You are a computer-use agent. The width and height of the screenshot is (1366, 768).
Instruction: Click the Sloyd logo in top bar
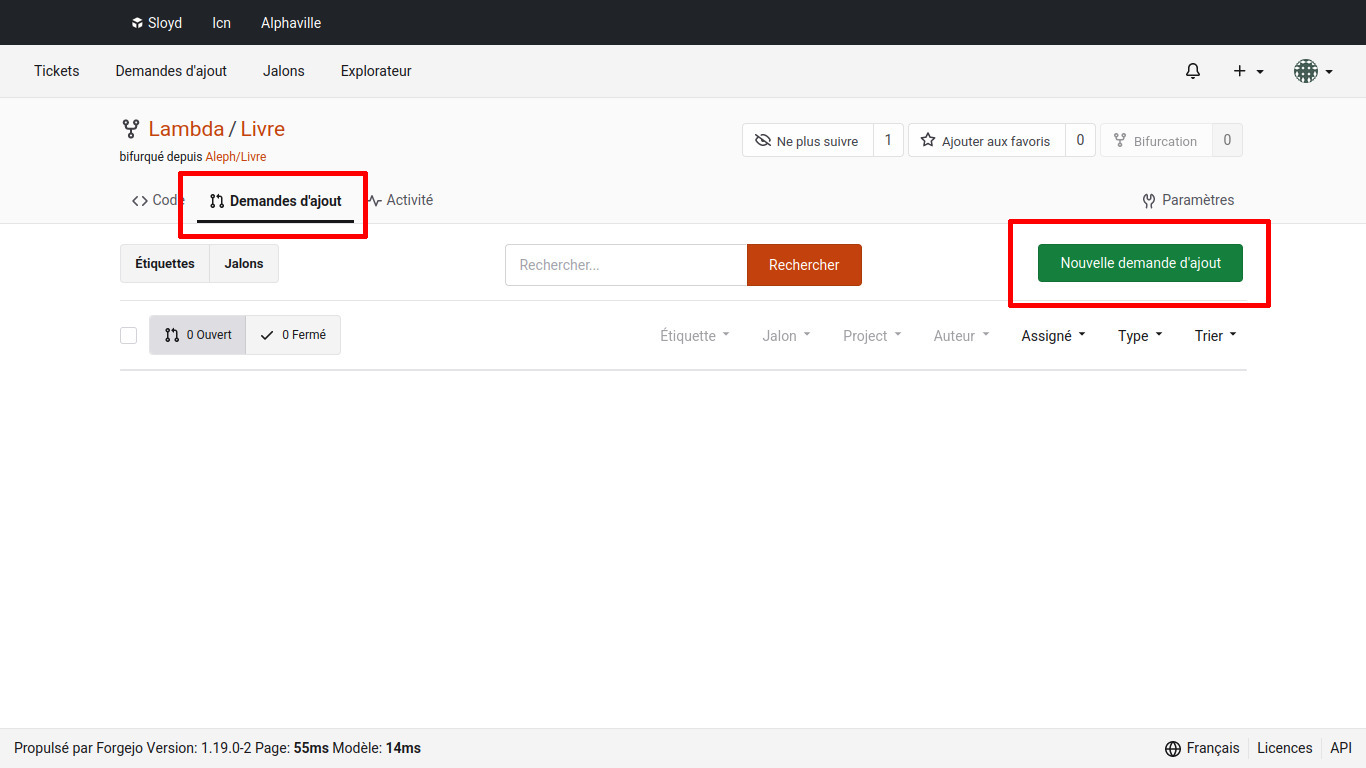click(x=138, y=23)
